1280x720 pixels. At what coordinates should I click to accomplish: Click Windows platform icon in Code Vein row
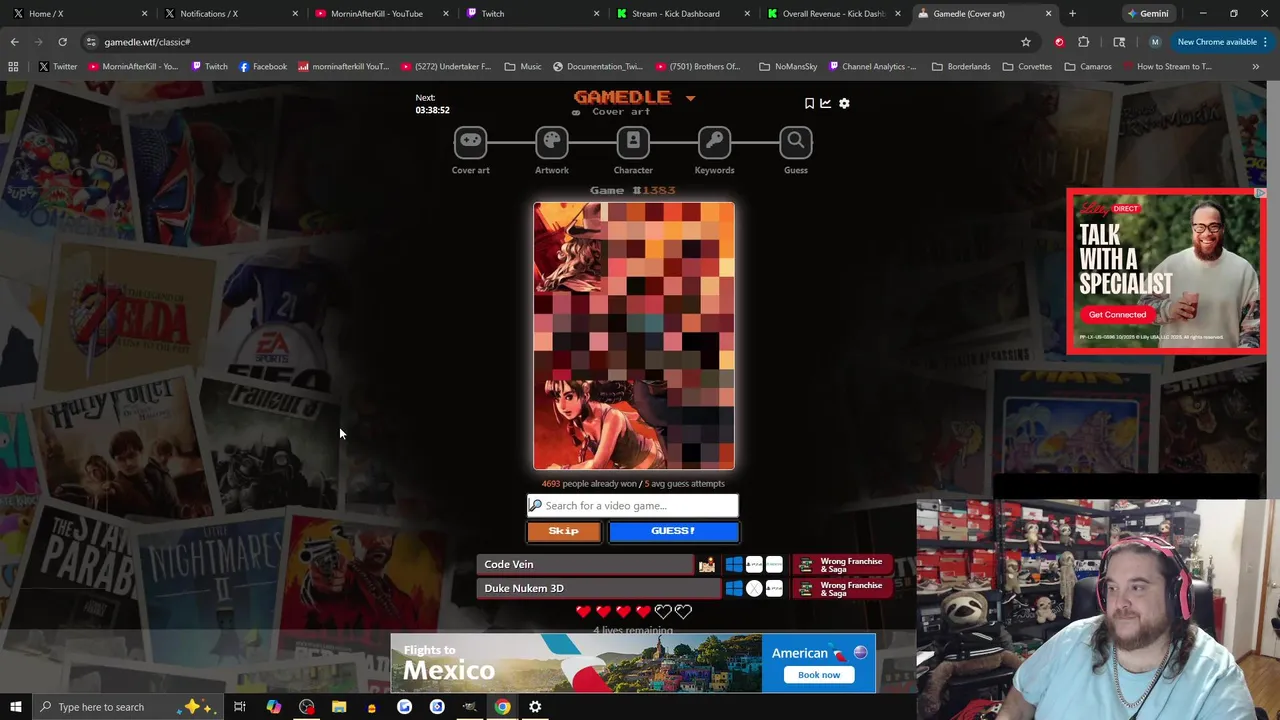pos(734,565)
